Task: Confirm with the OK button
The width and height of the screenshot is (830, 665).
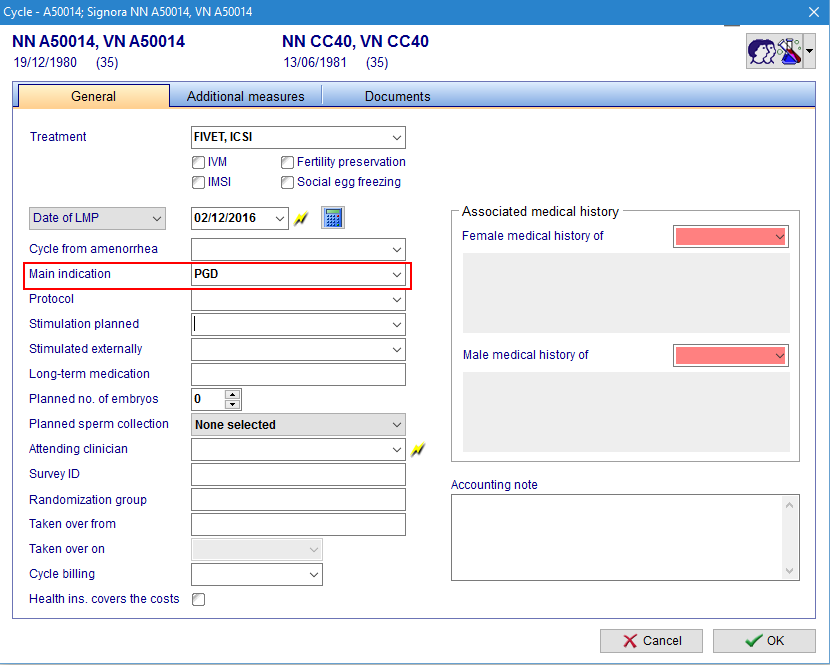Action: point(764,641)
